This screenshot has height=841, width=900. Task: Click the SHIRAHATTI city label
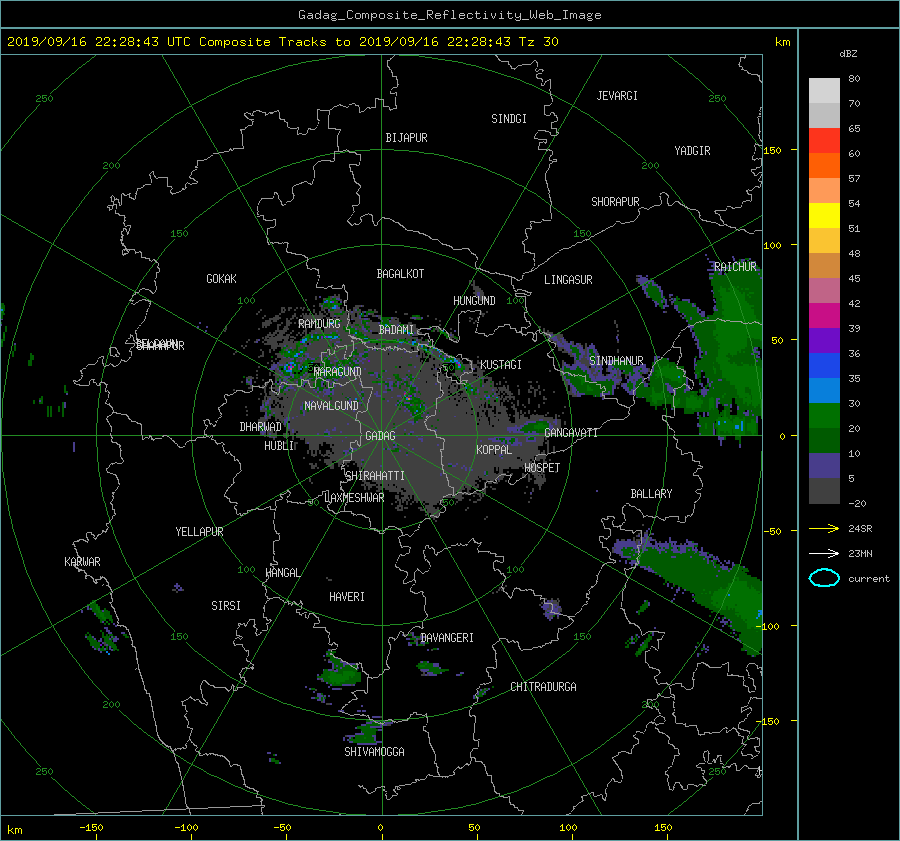pos(375,476)
